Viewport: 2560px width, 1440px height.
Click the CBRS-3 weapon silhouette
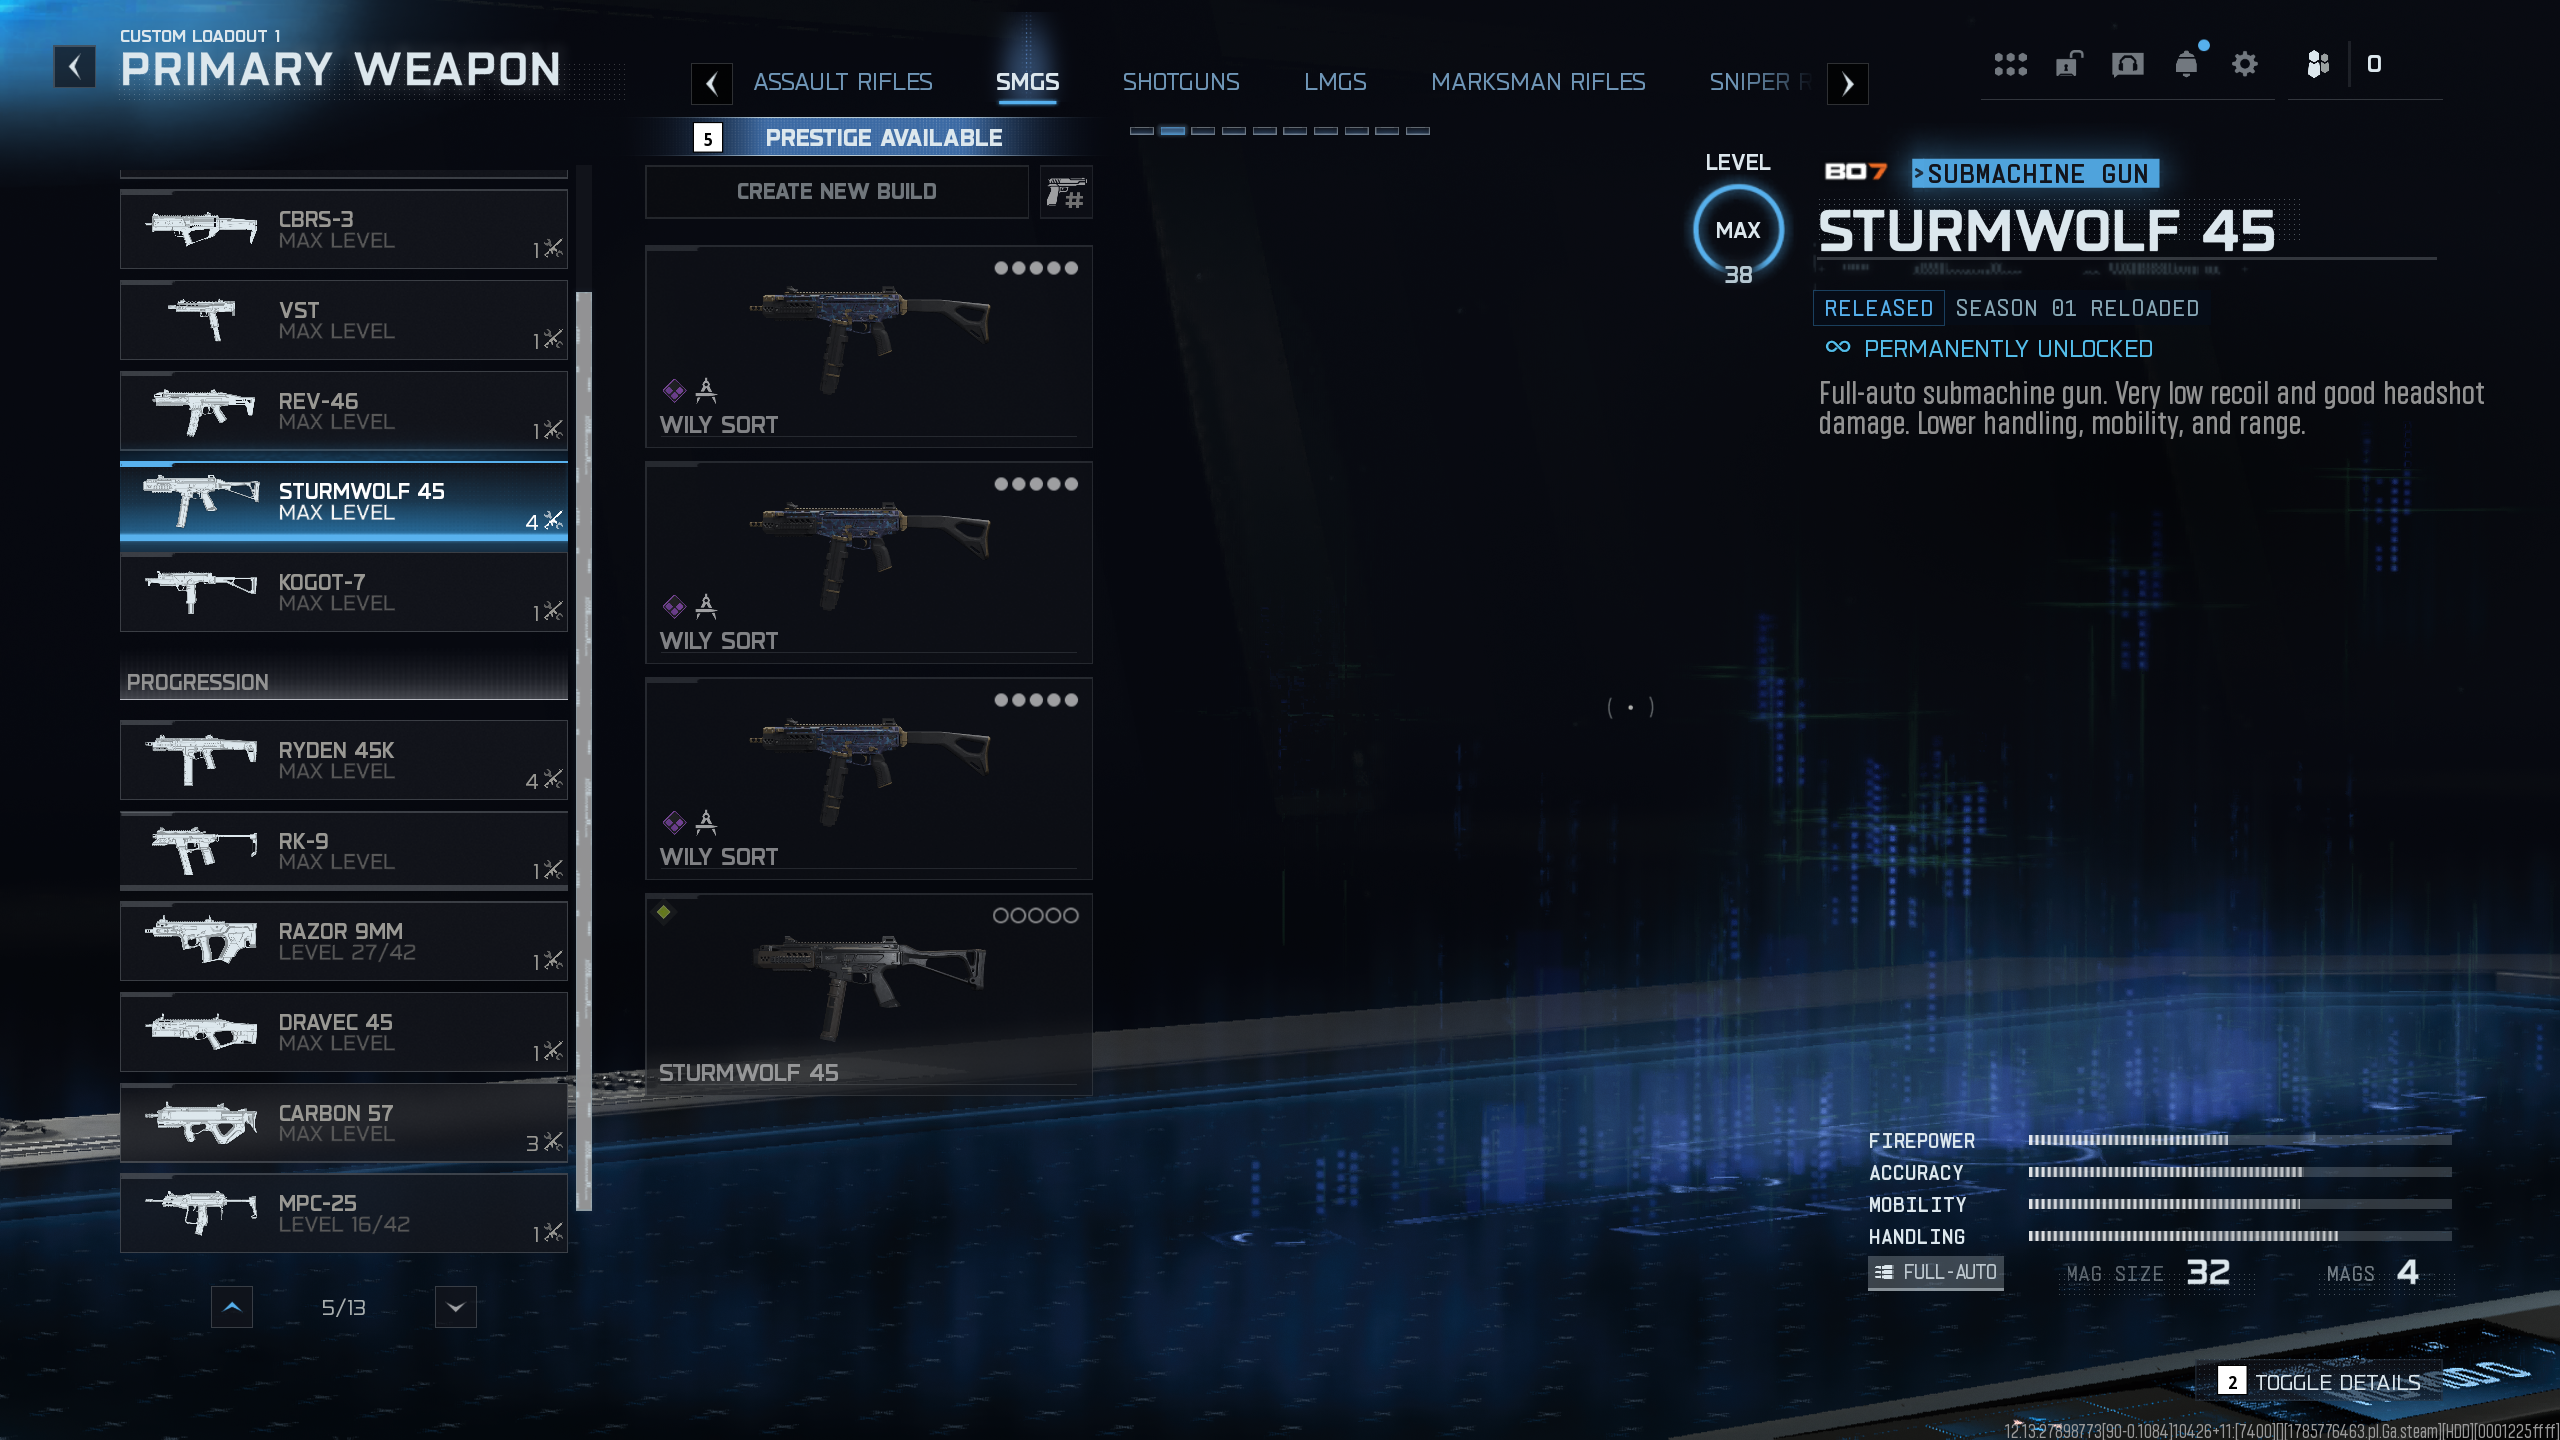pos(201,228)
